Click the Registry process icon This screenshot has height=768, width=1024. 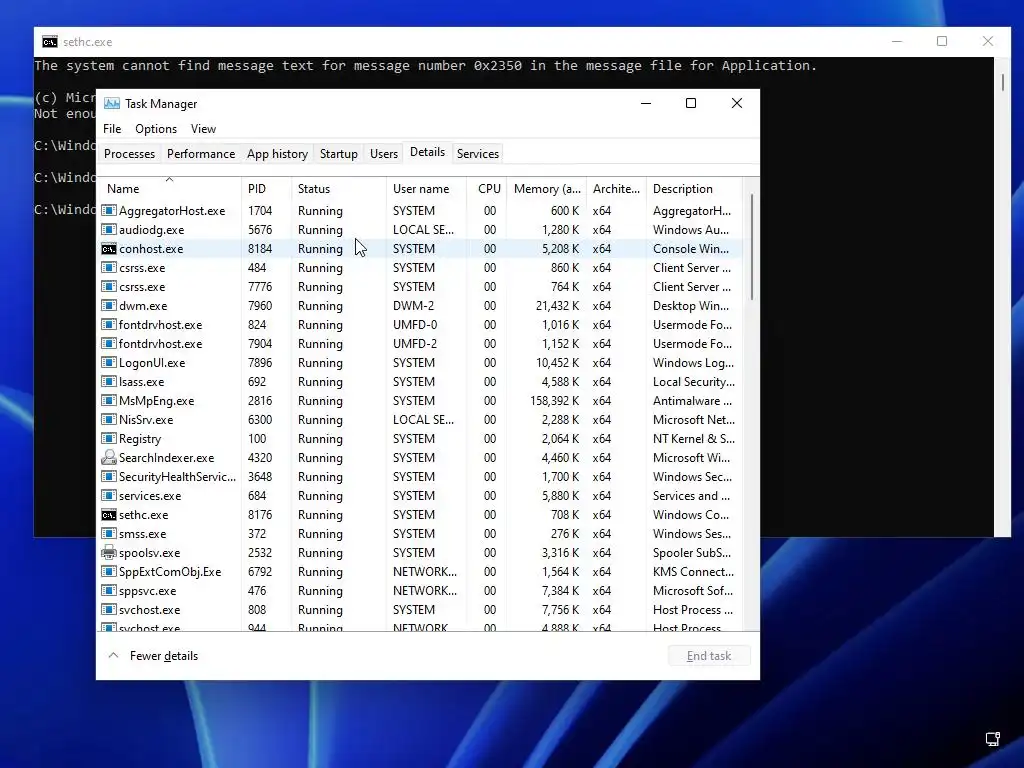108,438
